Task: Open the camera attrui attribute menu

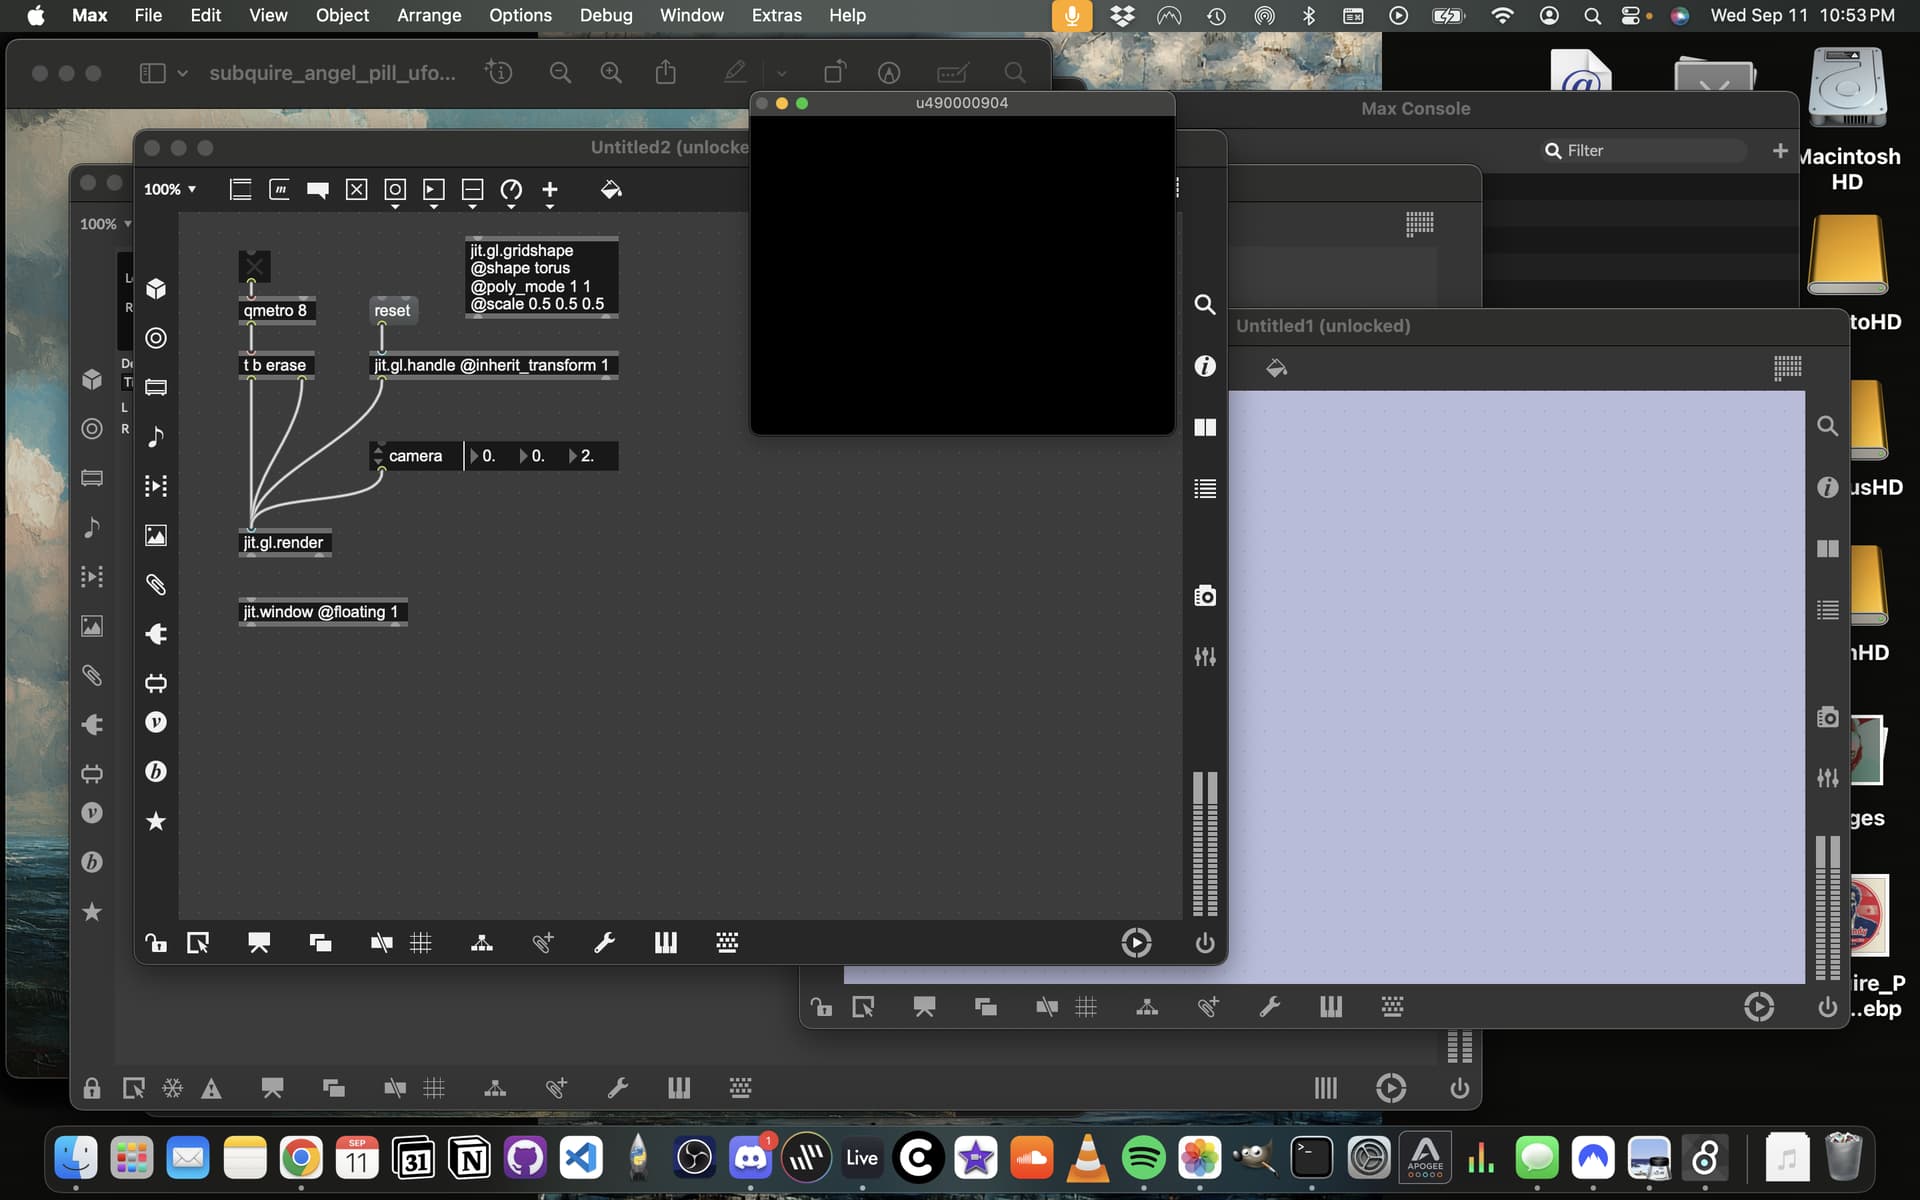Action: [416, 456]
